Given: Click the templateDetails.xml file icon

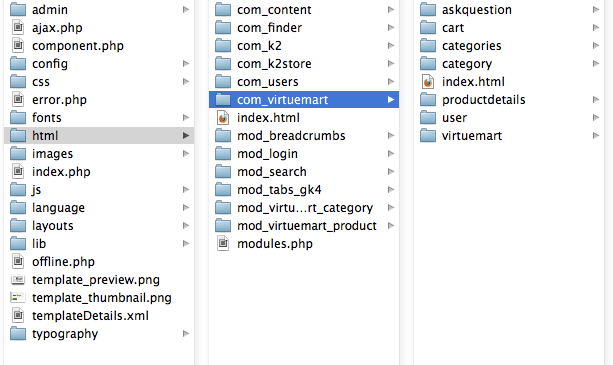Looking at the screenshot, I should click(x=18, y=316).
